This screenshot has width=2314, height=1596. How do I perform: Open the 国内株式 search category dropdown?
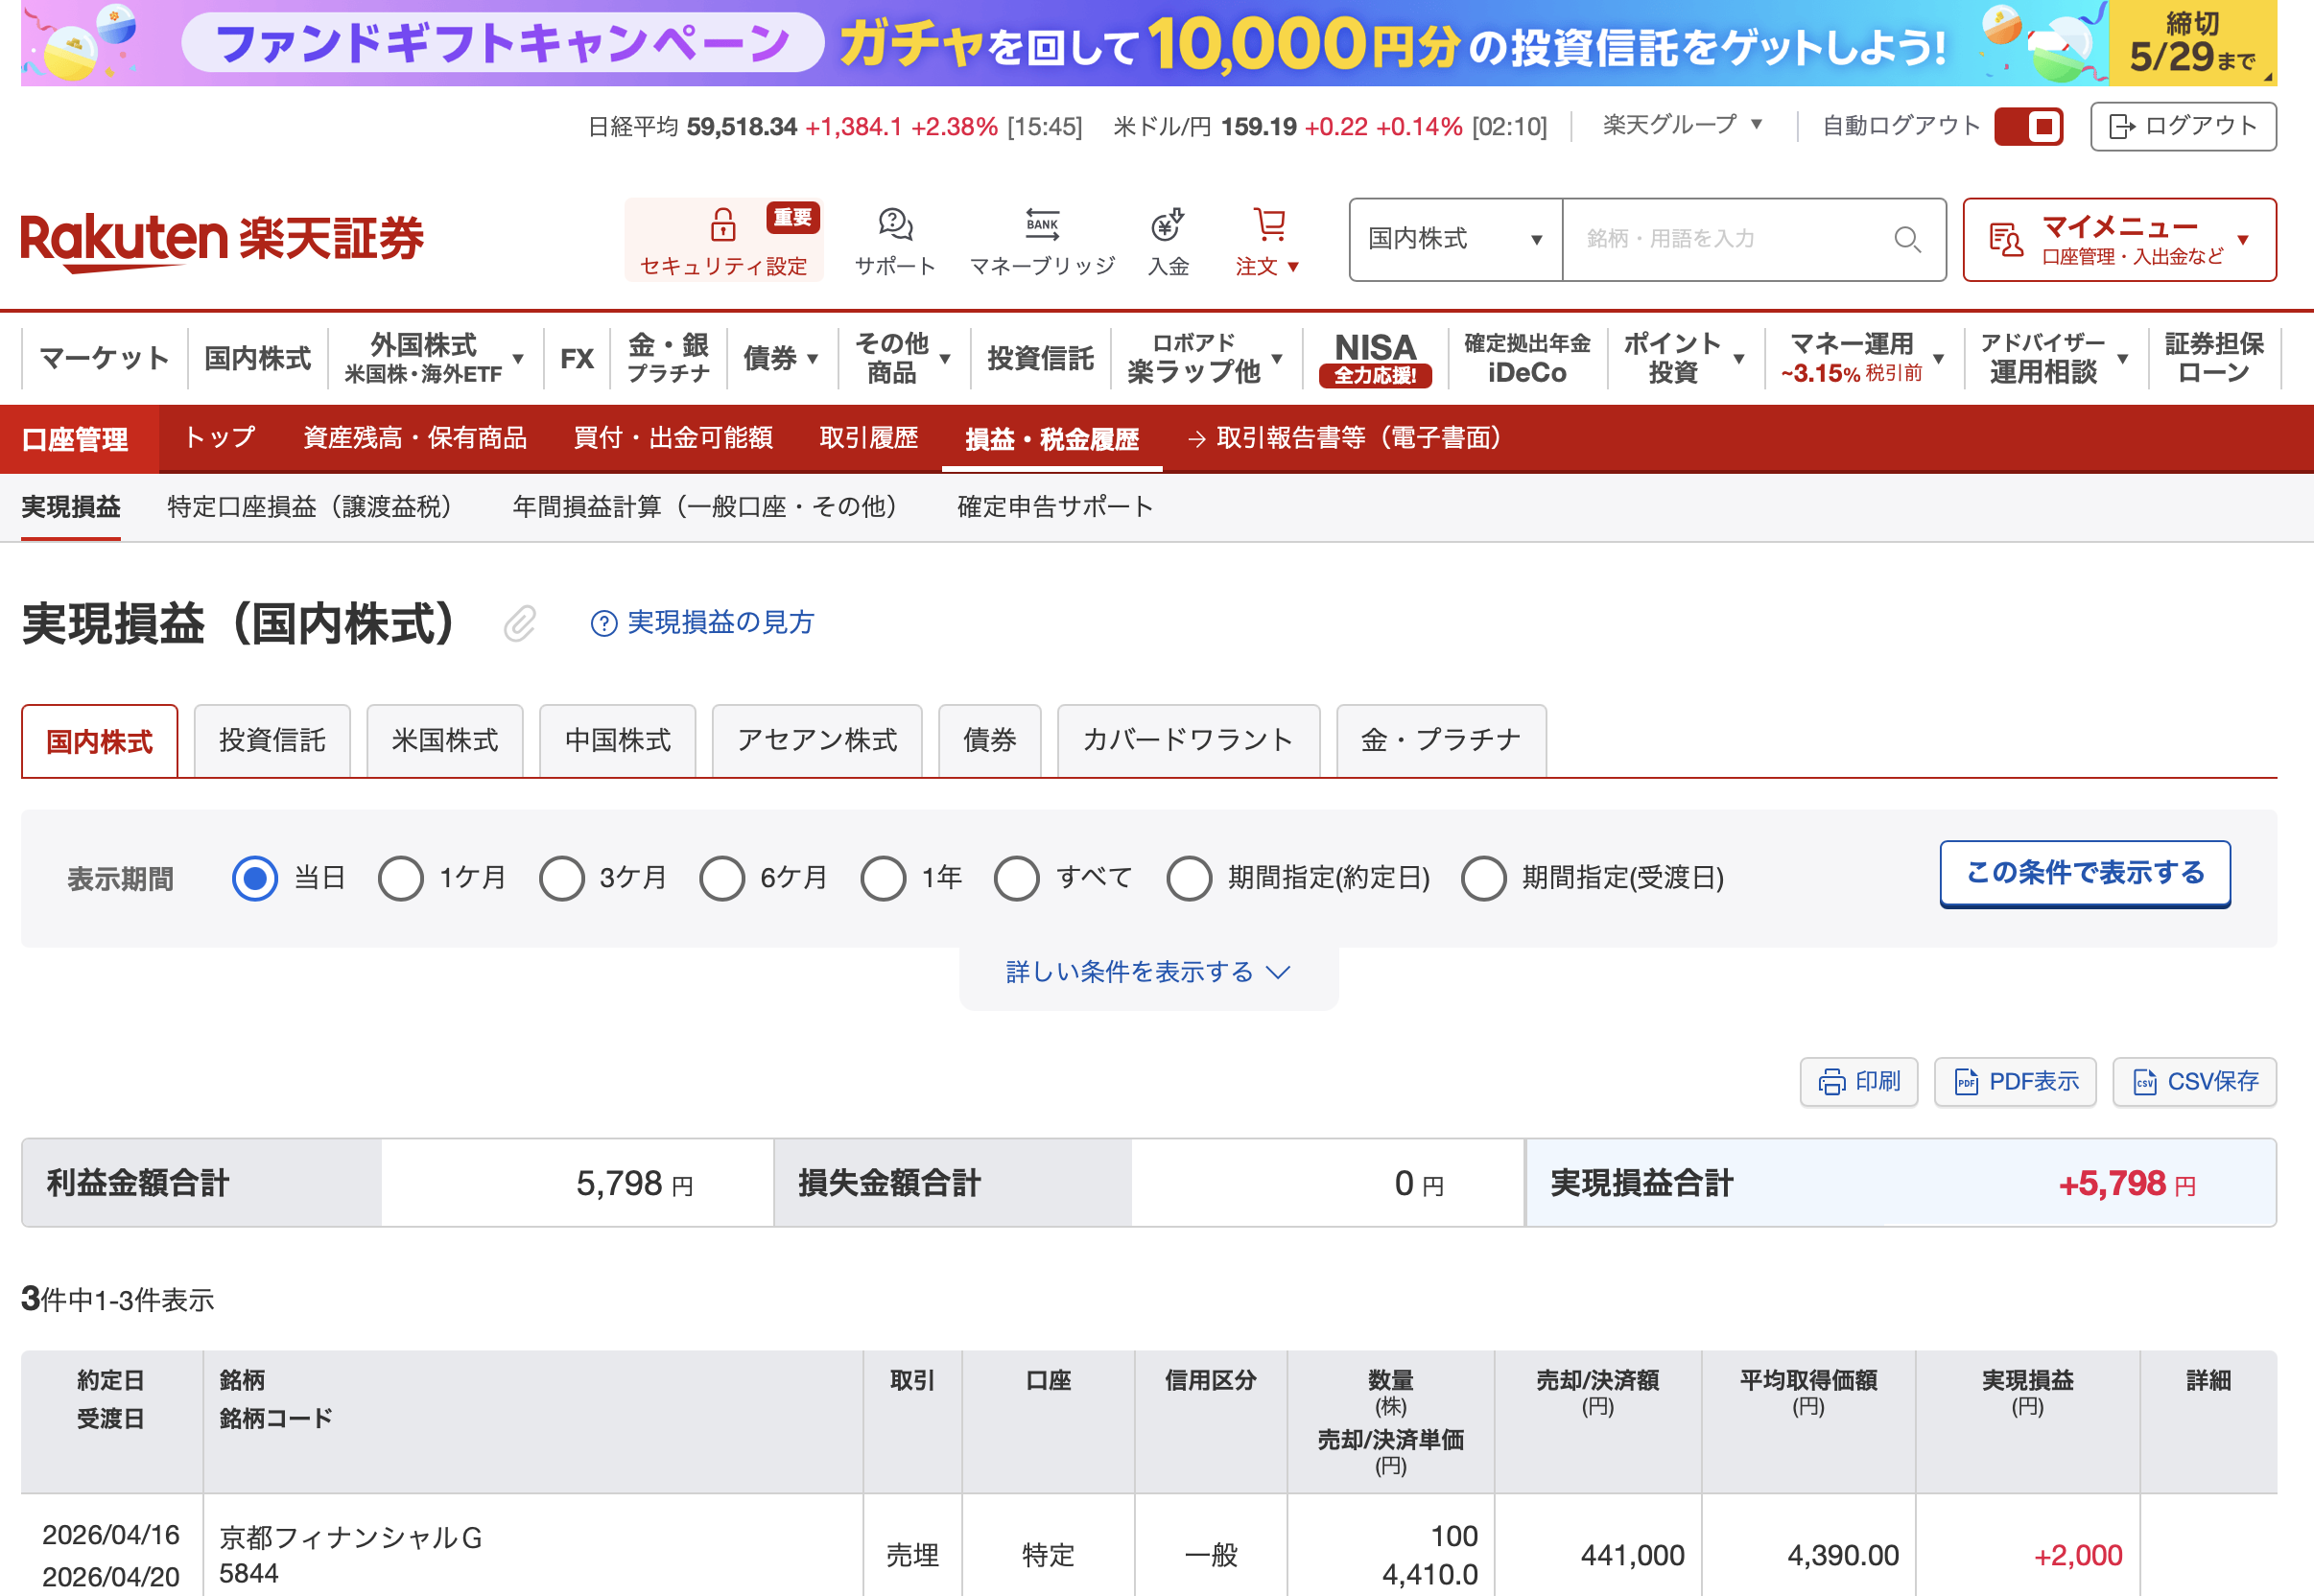click(1455, 240)
